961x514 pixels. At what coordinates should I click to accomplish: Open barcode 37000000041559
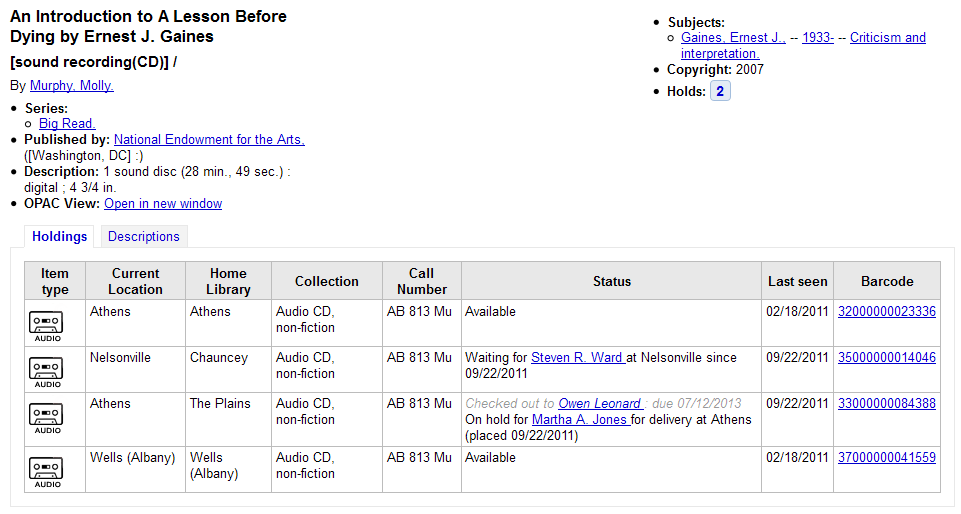point(886,458)
